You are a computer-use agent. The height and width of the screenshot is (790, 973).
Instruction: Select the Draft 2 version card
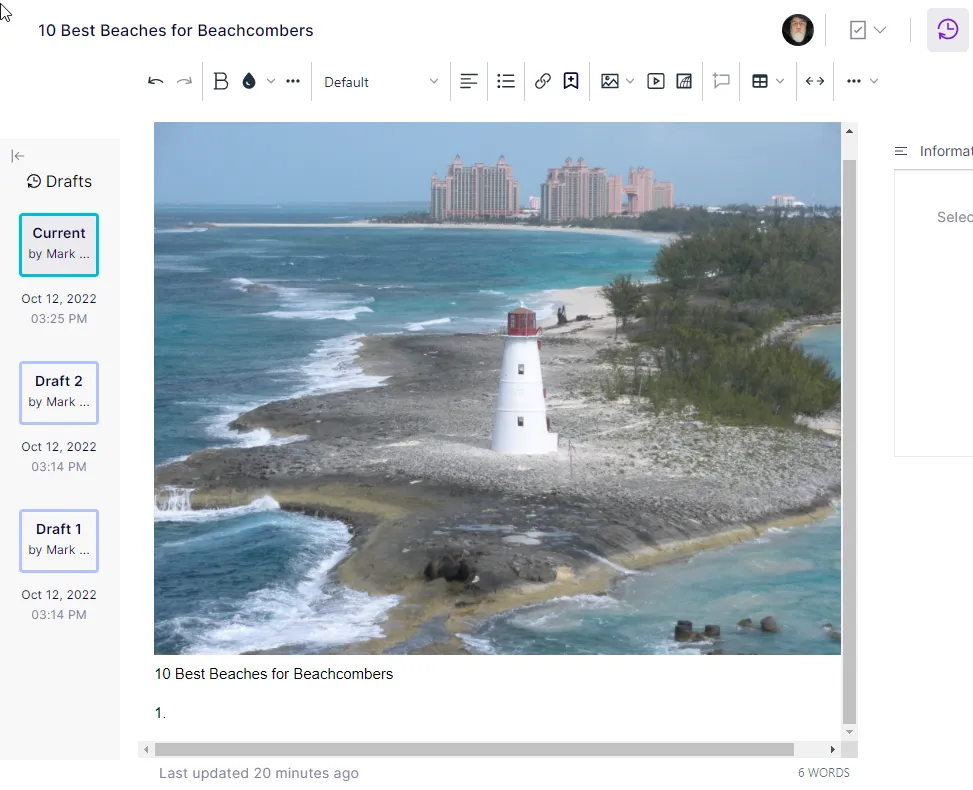point(59,393)
